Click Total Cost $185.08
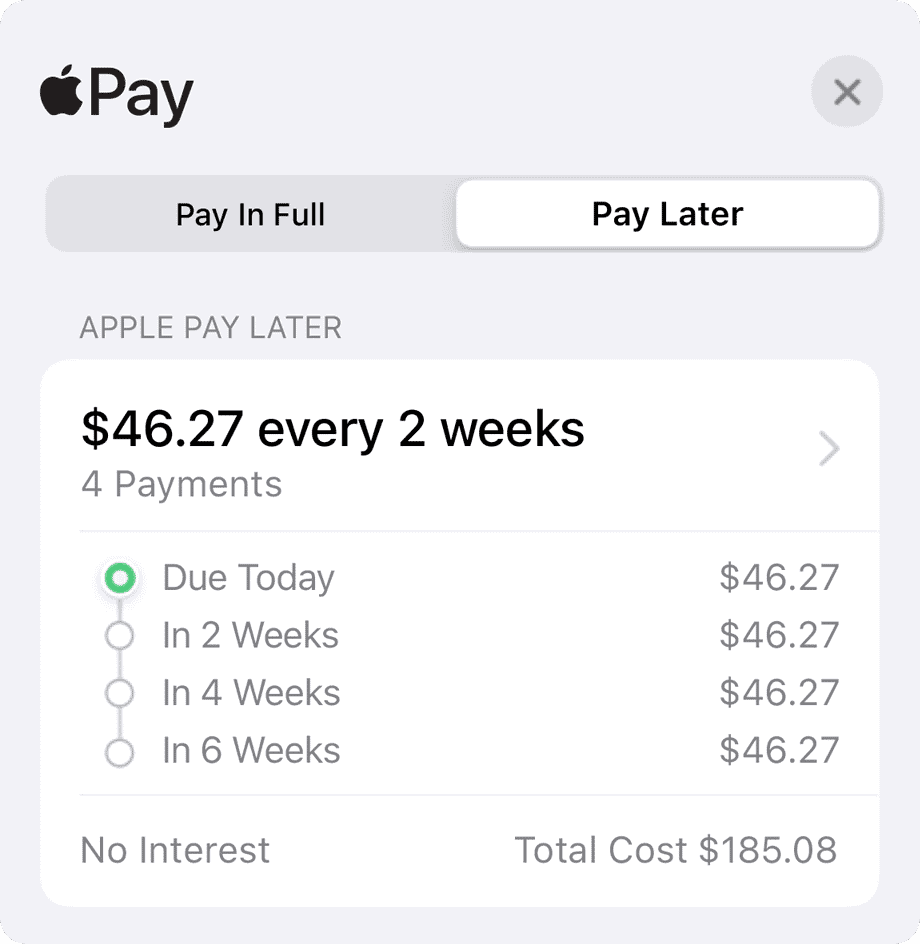920x944 pixels. pos(675,850)
